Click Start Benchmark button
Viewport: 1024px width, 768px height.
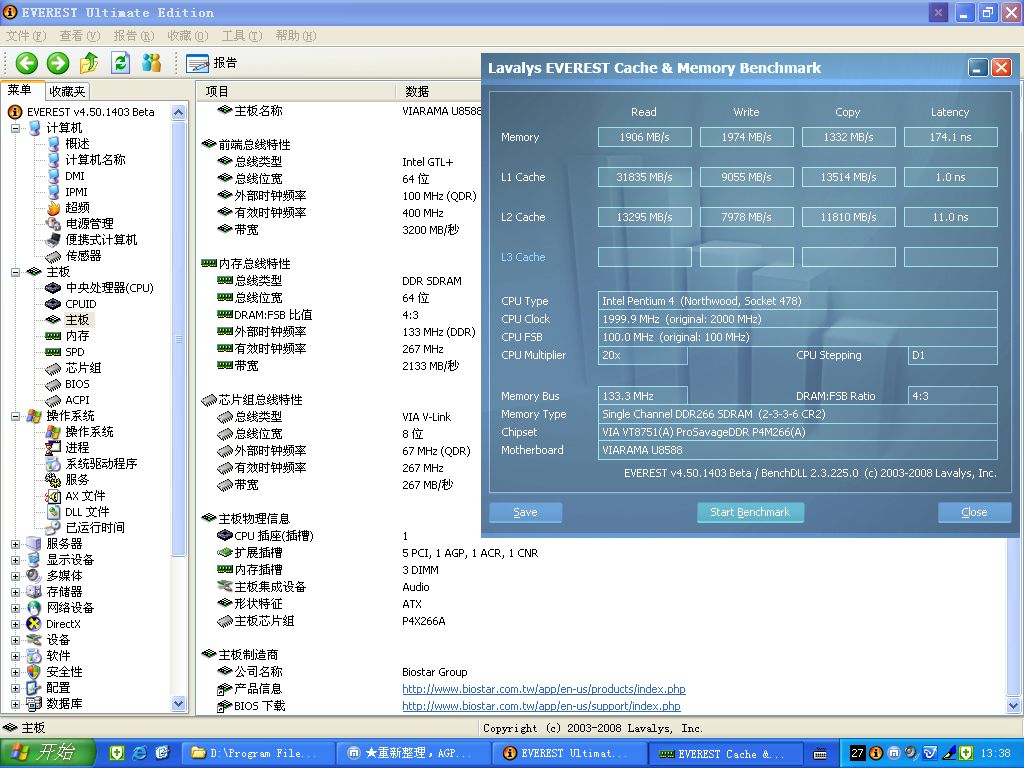tap(750, 512)
